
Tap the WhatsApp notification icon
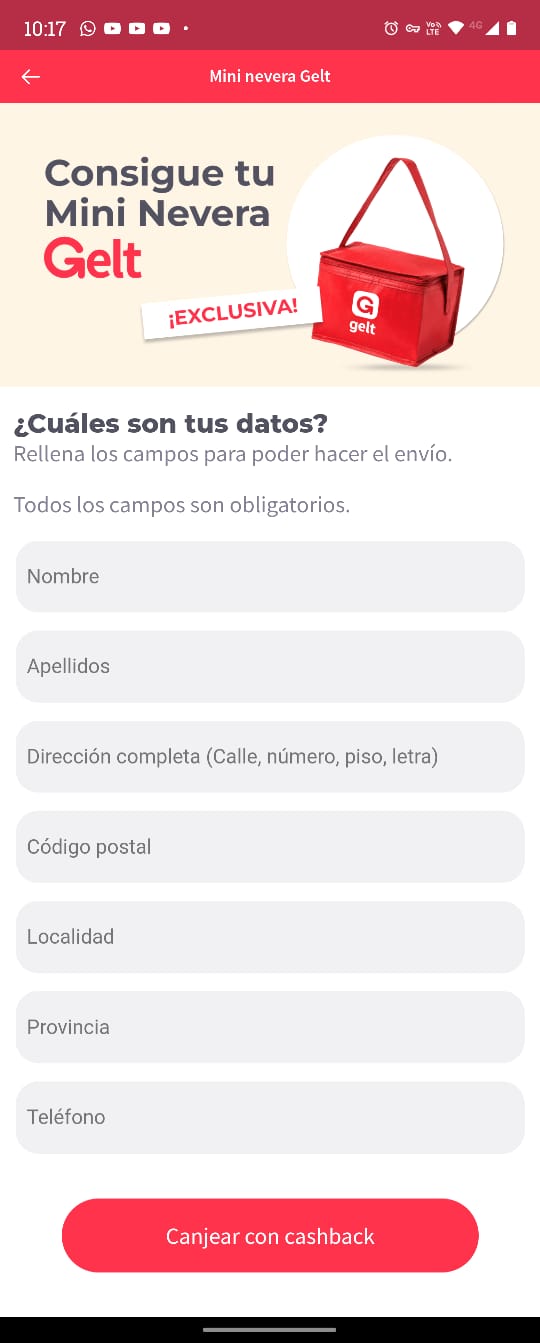coord(88,28)
